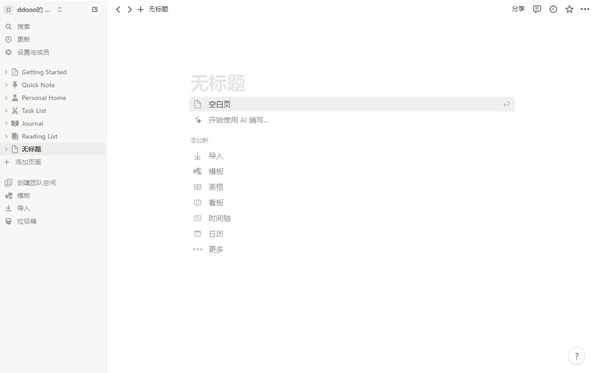This screenshot has width=597, height=373.
Task: Go back with the left arrow
Action: 118,10
